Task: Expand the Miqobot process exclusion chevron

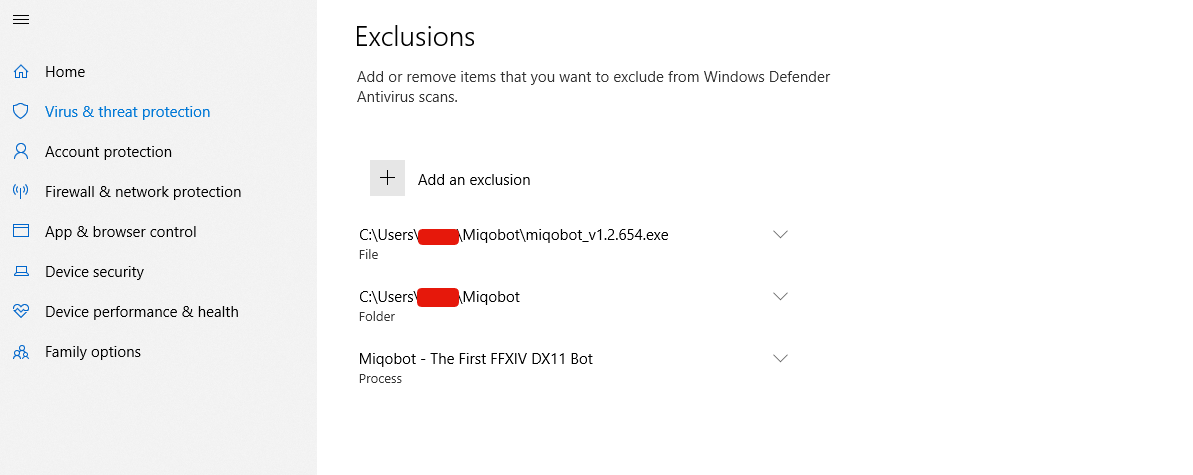Action: tap(781, 358)
